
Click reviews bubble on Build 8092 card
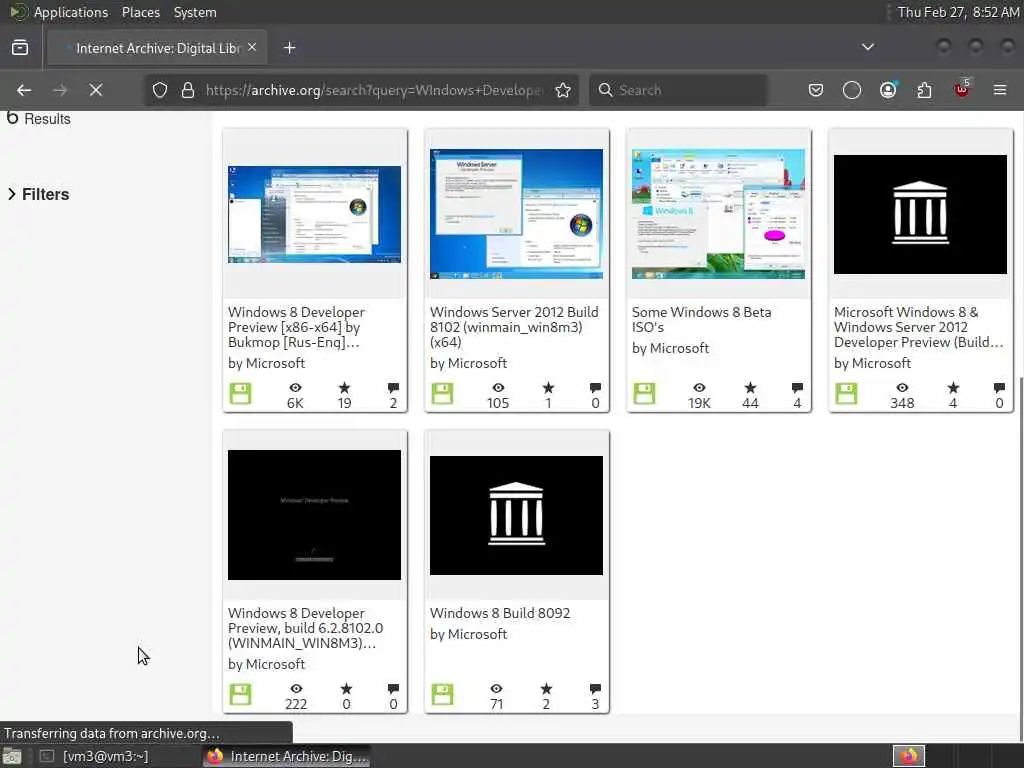pyautogui.click(x=595, y=688)
